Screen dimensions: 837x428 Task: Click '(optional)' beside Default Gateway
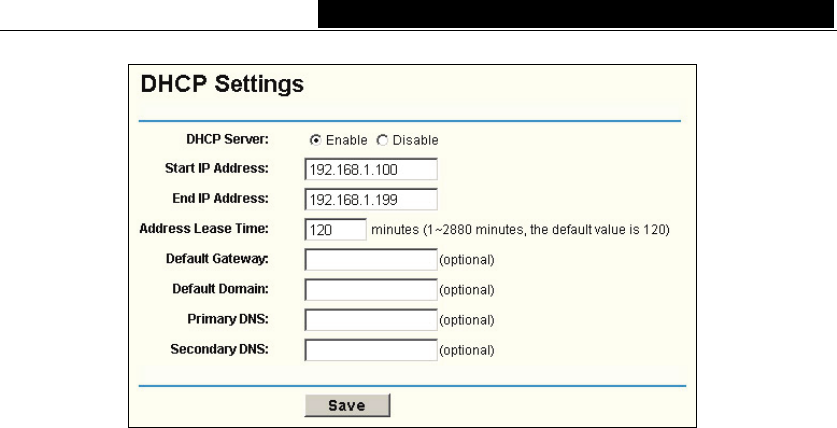[x=467, y=260]
